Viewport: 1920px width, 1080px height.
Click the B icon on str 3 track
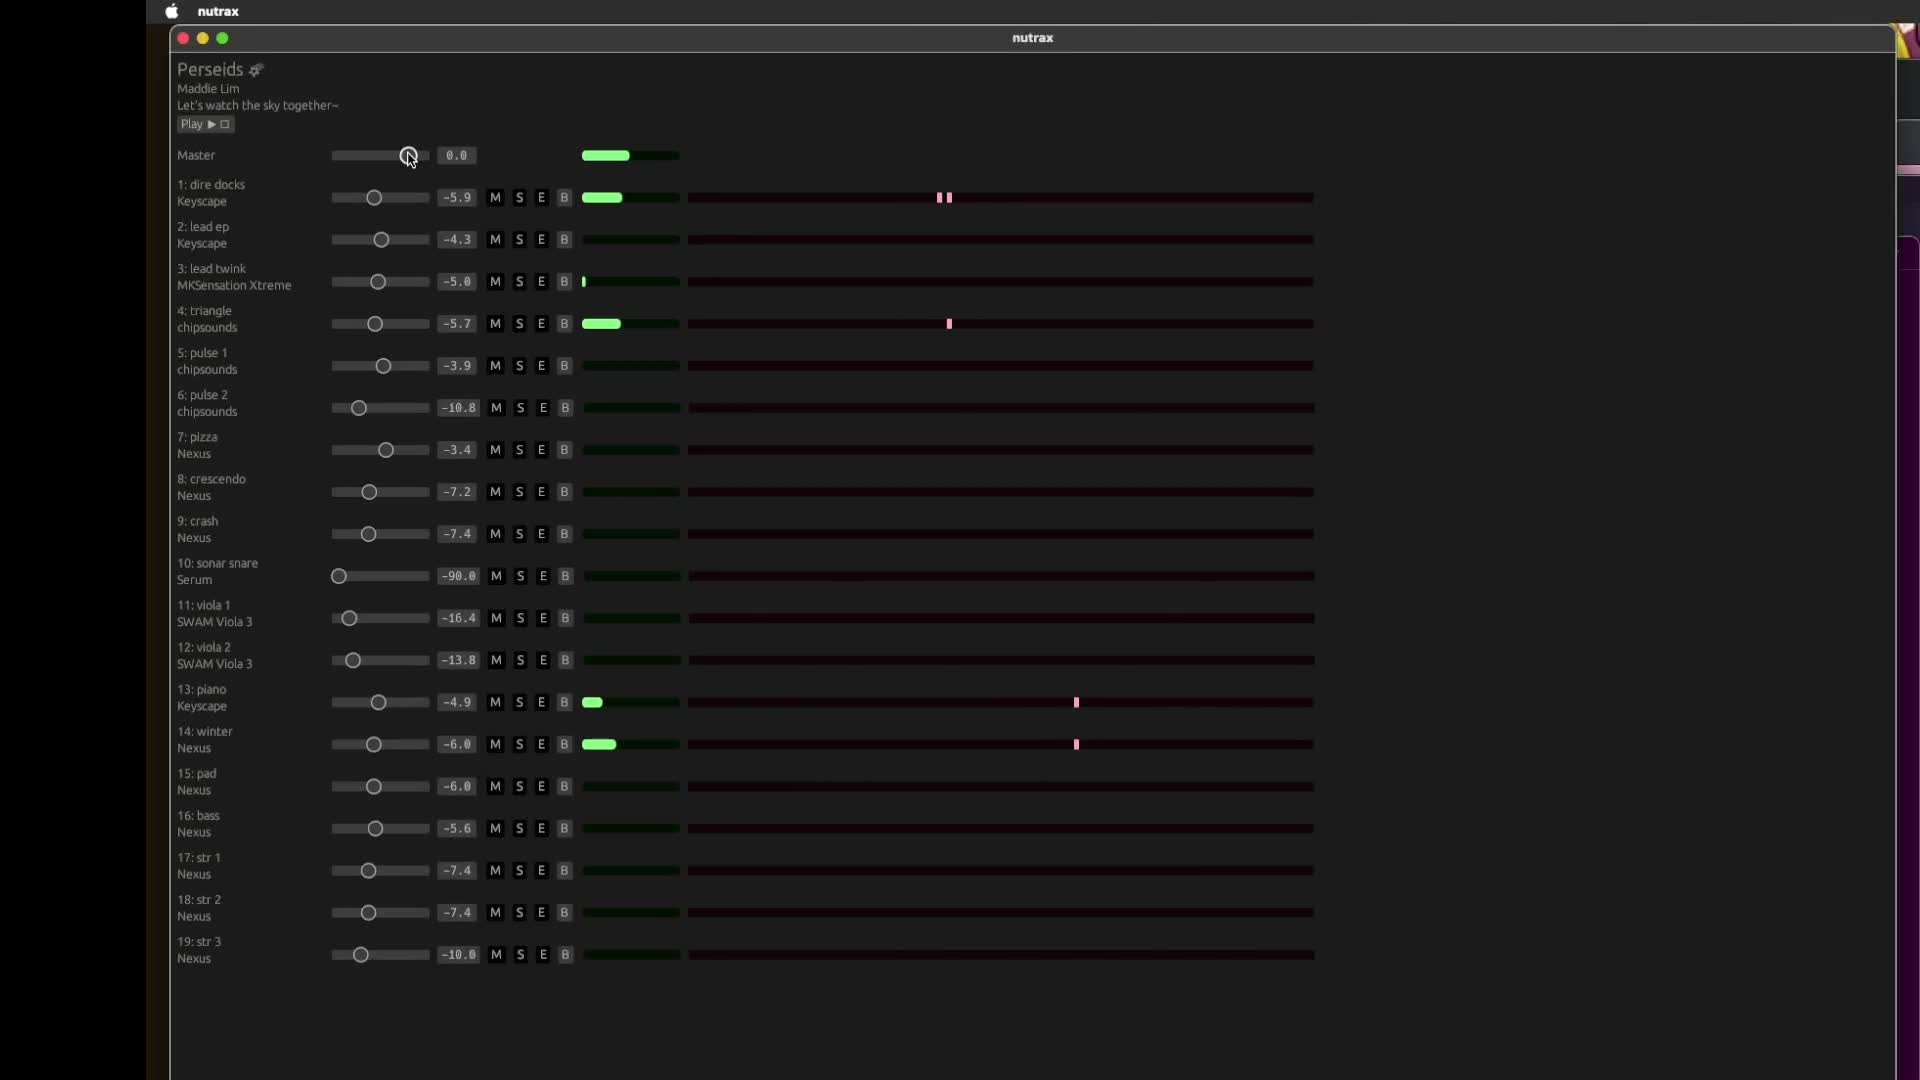click(x=566, y=954)
